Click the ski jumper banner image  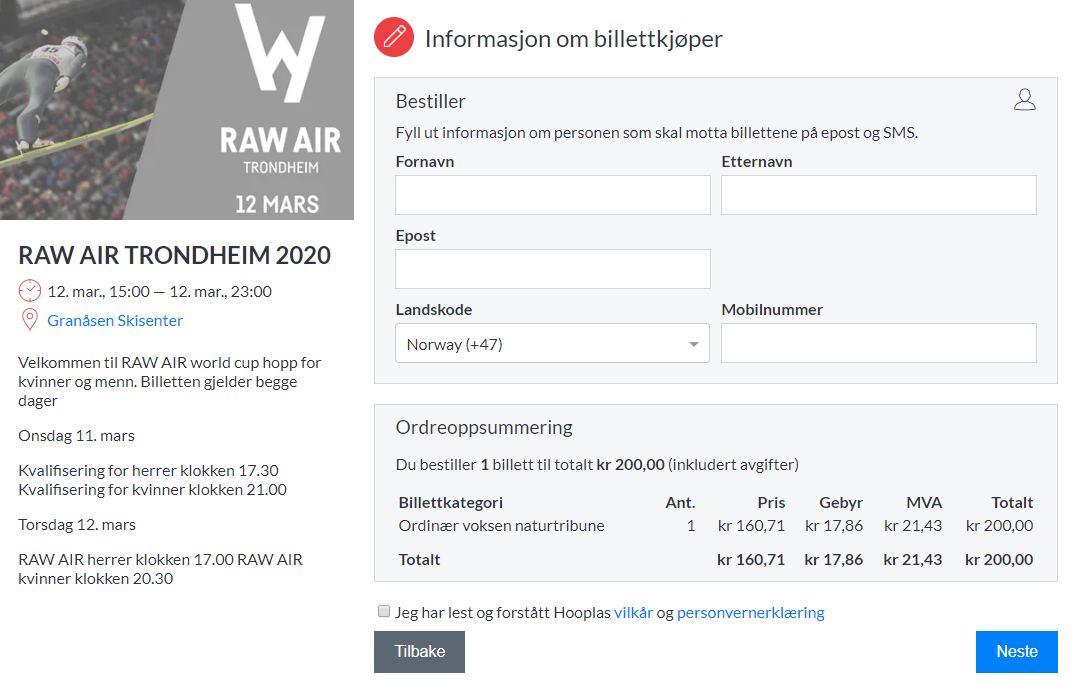tap(90, 110)
